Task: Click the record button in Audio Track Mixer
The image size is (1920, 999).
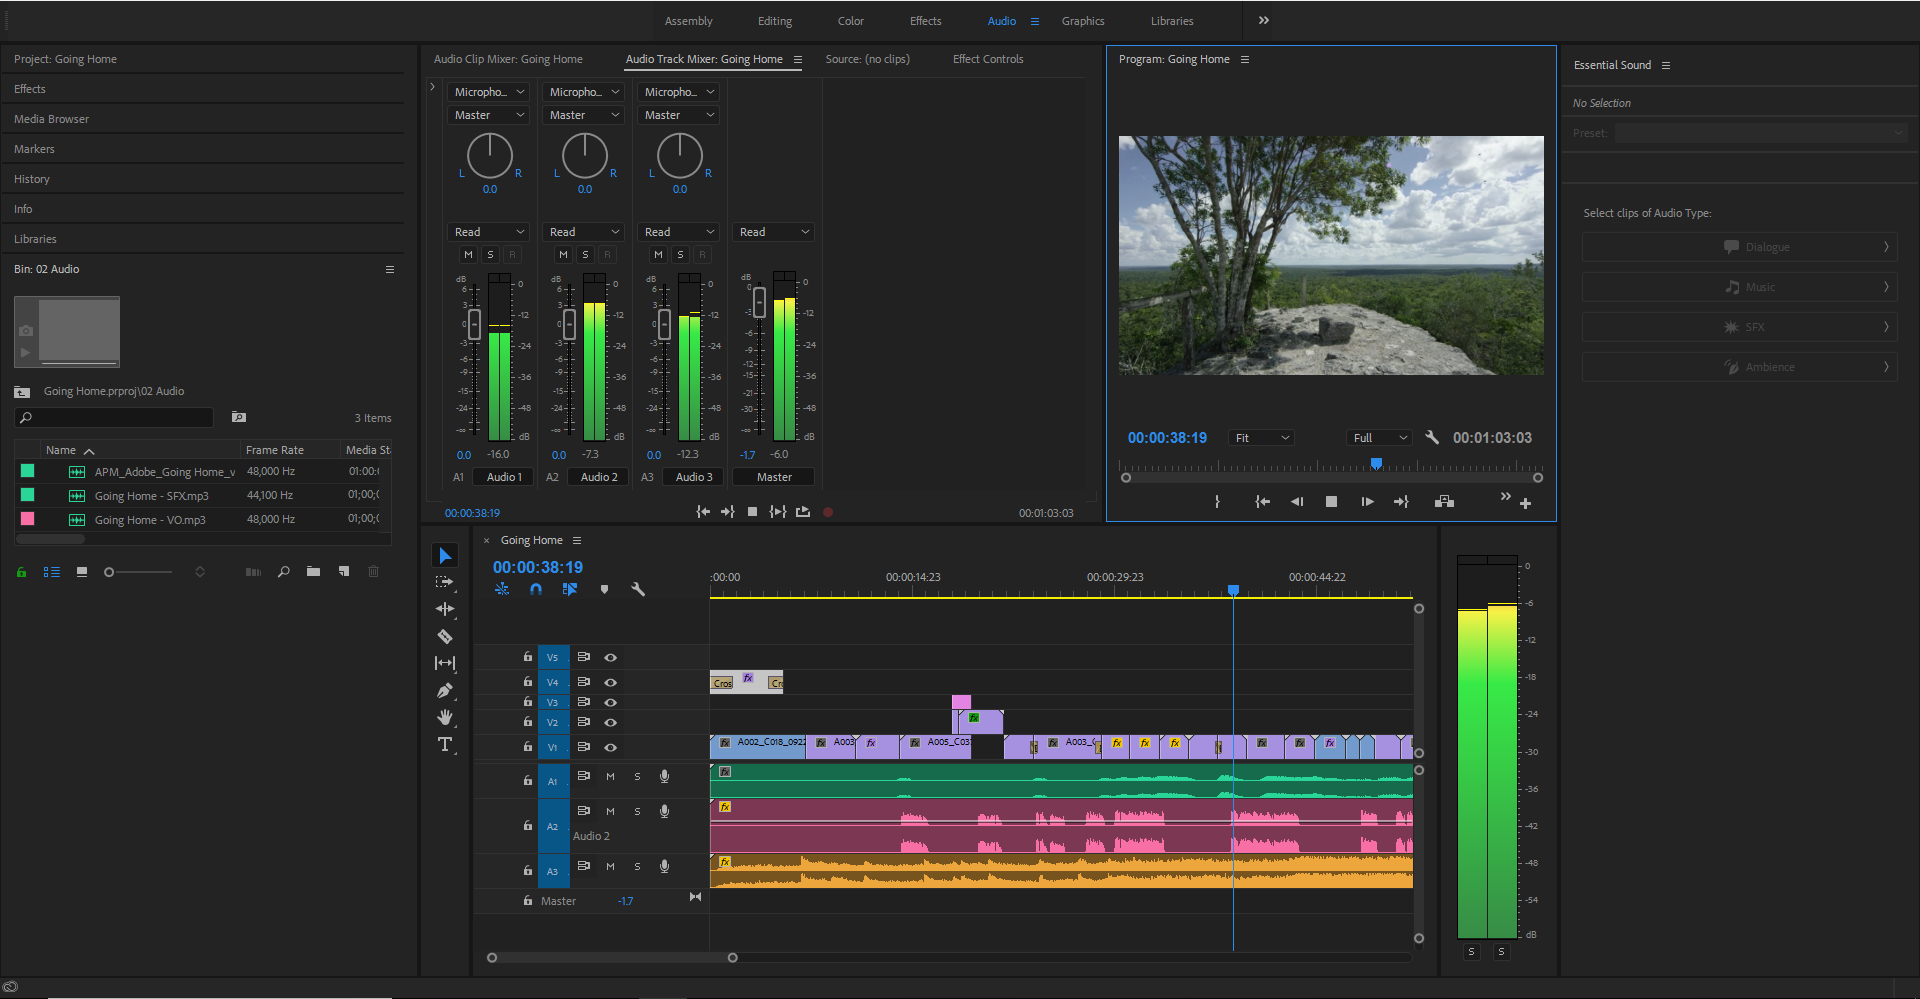Action: pyautogui.click(x=828, y=512)
